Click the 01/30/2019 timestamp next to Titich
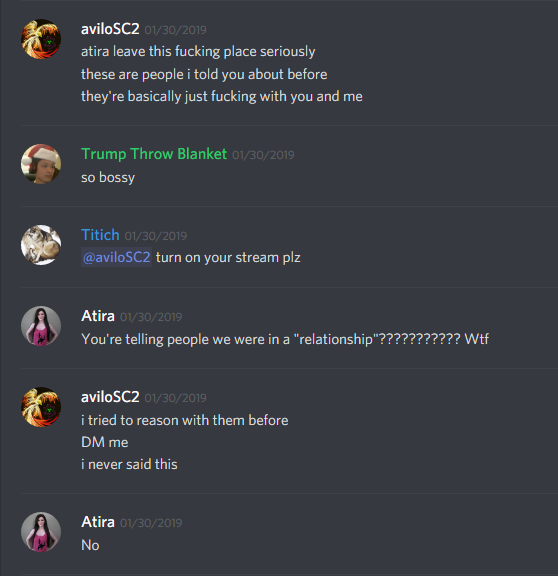 156,236
